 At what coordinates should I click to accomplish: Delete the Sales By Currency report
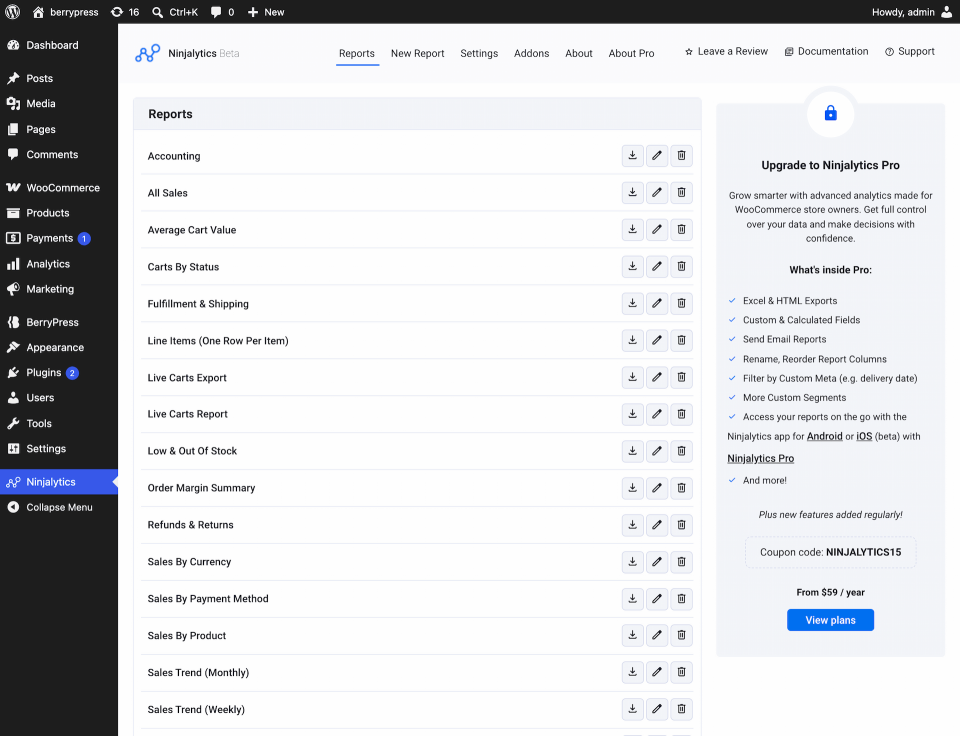tap(681, 561)
